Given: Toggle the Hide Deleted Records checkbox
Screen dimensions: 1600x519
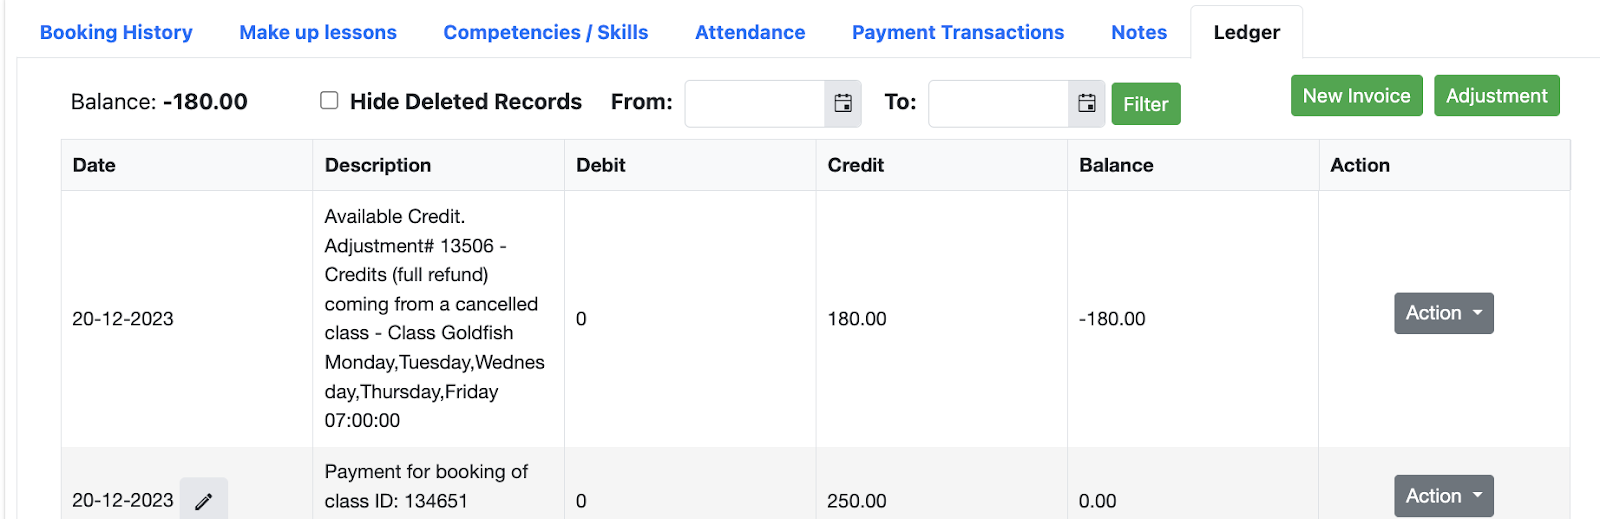Looking at the screenshot, I should click(329, 100).
